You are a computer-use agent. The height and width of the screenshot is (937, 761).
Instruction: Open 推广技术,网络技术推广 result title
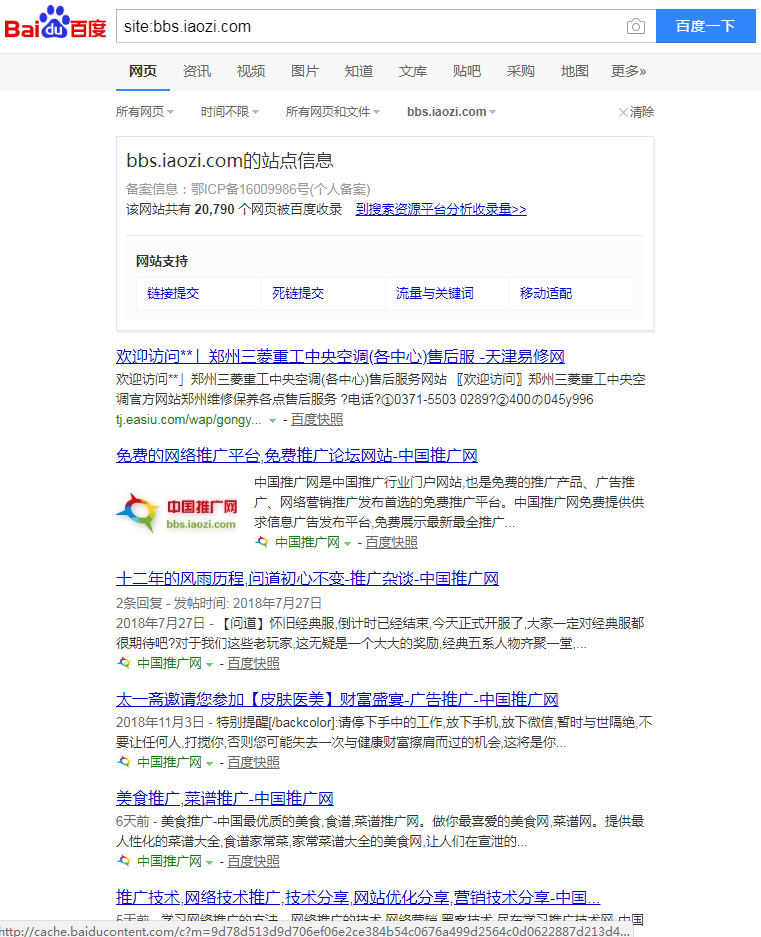[x=358, y=898]
